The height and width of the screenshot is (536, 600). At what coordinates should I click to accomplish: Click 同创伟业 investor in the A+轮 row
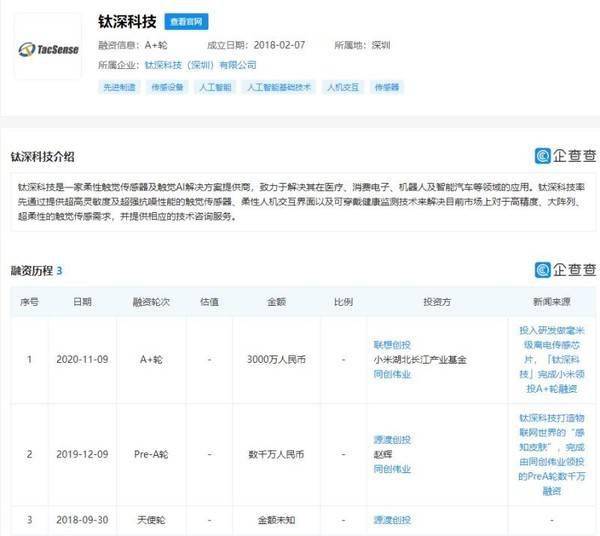392,374
